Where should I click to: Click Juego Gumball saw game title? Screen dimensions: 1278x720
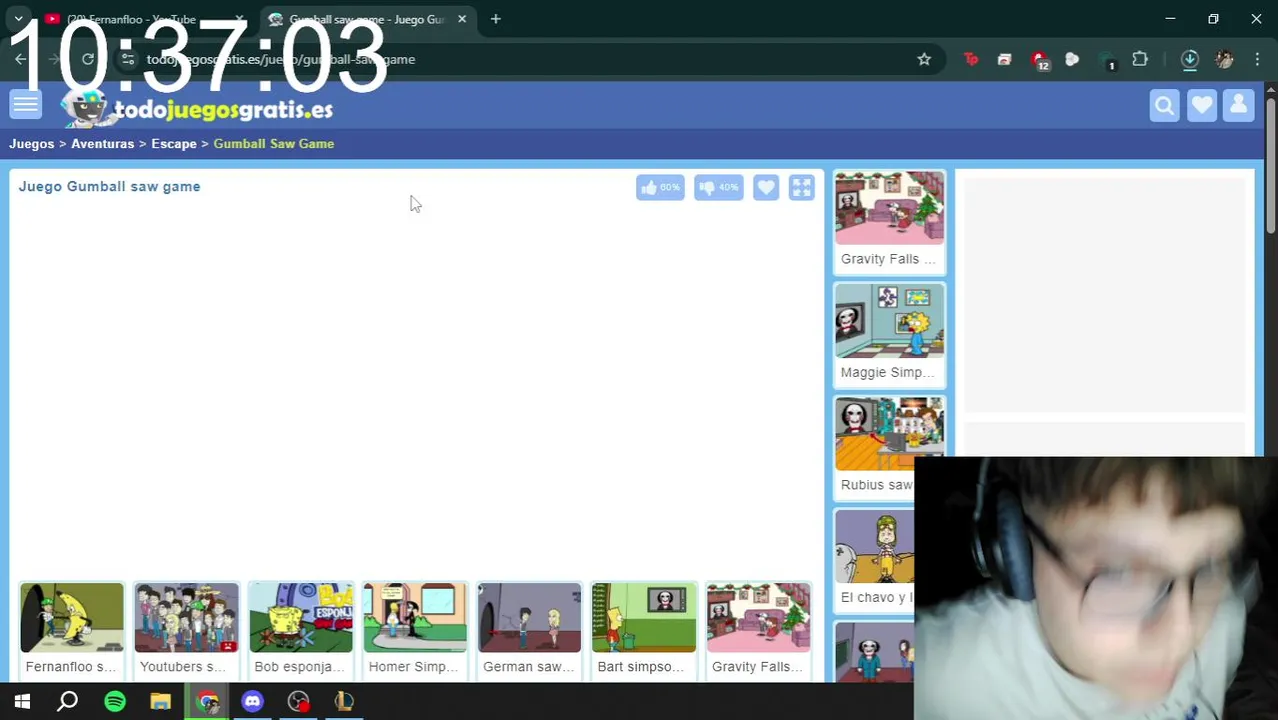tap(109, 187)
